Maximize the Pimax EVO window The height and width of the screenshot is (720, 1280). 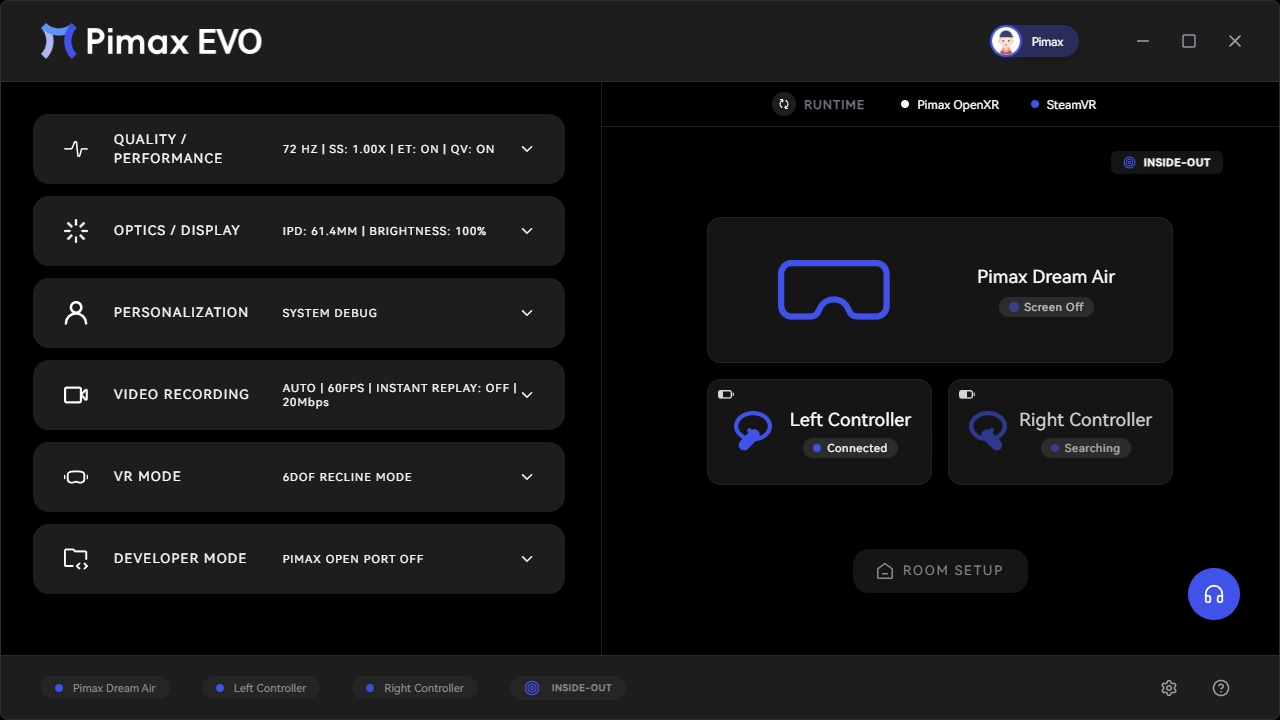point(1189,41)
